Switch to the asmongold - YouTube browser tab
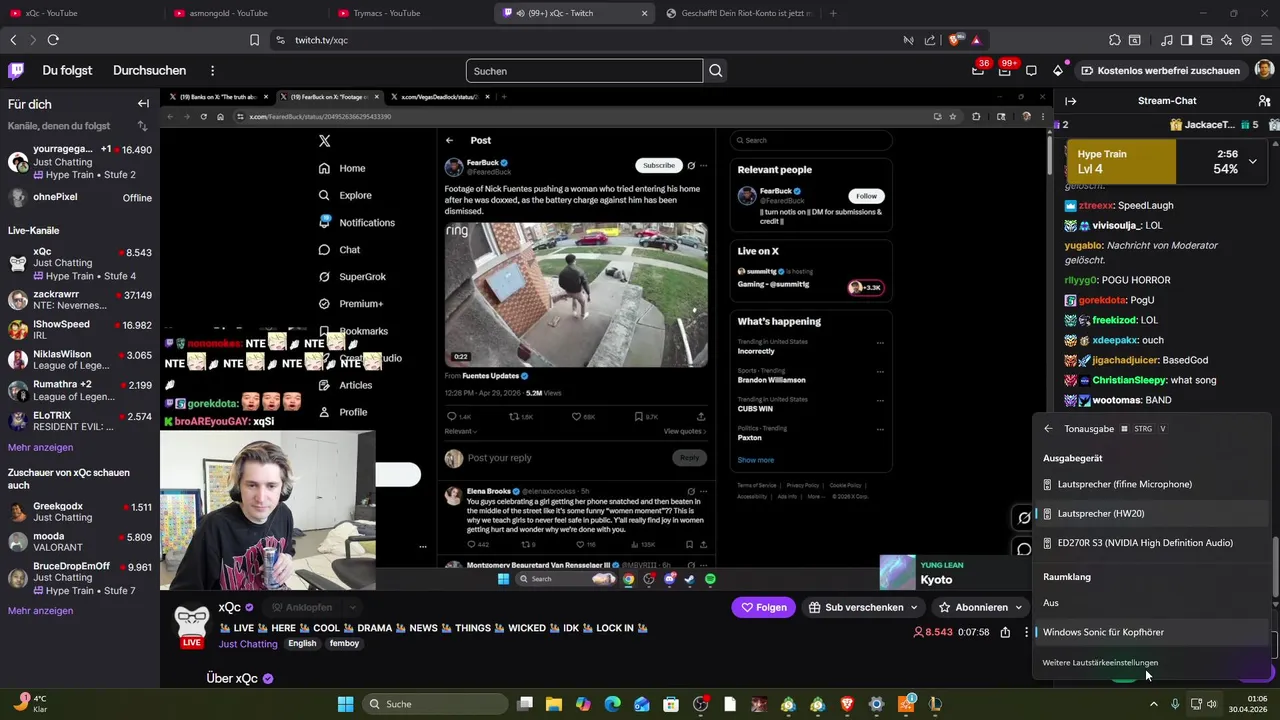Screen dimensions: 1280x720 point(245,13)
